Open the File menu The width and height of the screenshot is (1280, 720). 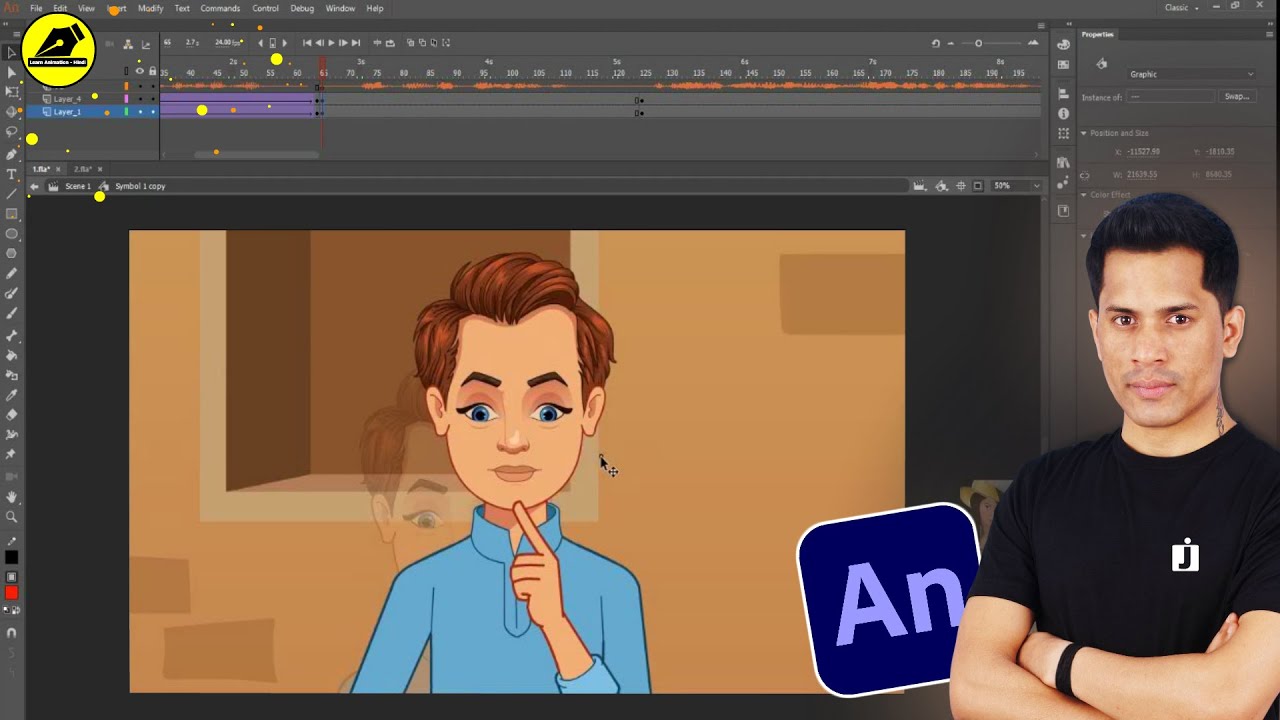[x=36, y=8]
